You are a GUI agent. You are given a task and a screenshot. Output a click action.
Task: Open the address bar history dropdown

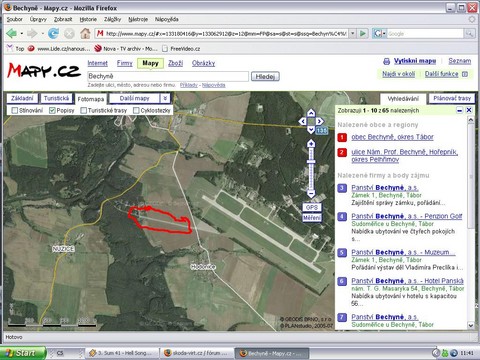click(x=352, y=34)
